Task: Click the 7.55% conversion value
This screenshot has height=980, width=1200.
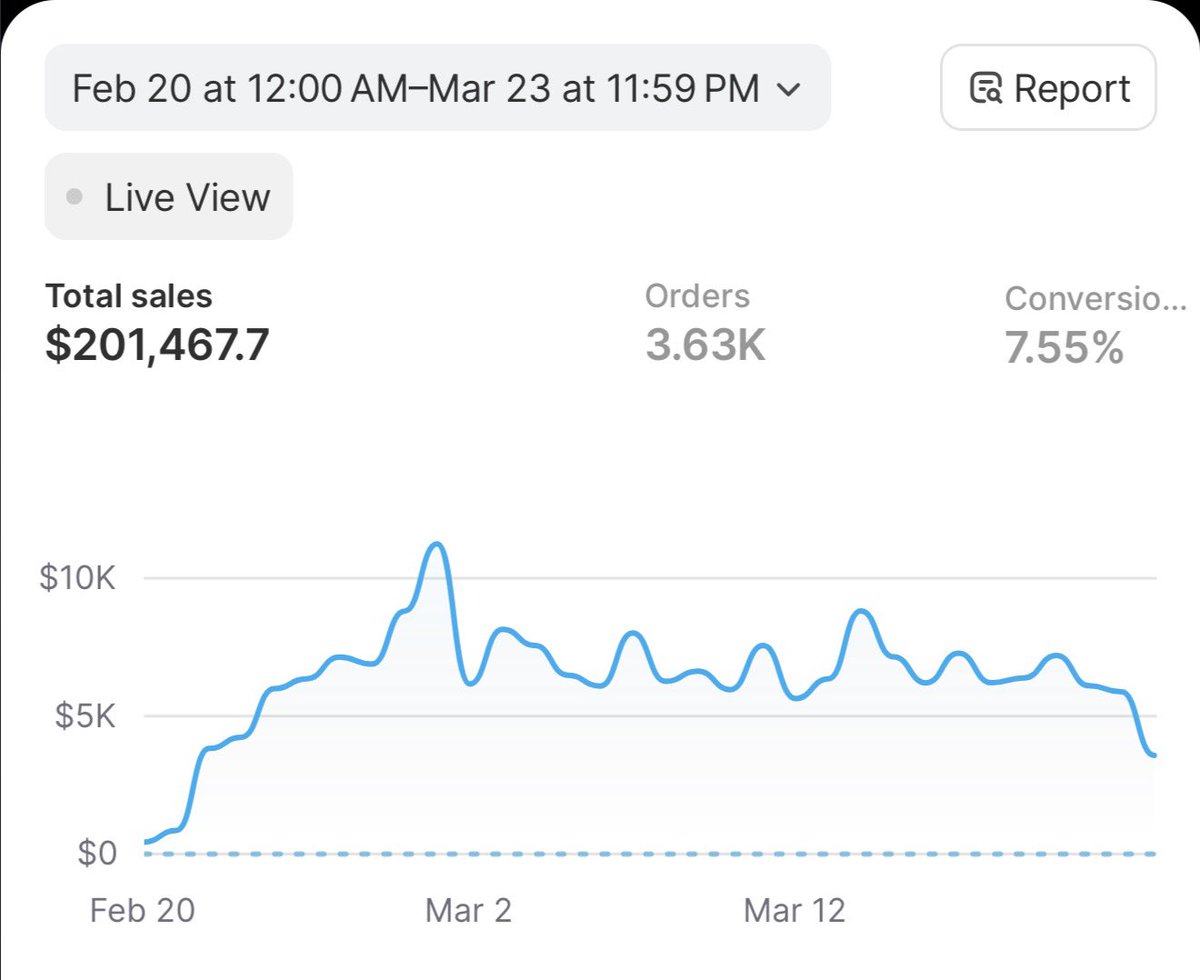Action: [x=1064, y=348]
